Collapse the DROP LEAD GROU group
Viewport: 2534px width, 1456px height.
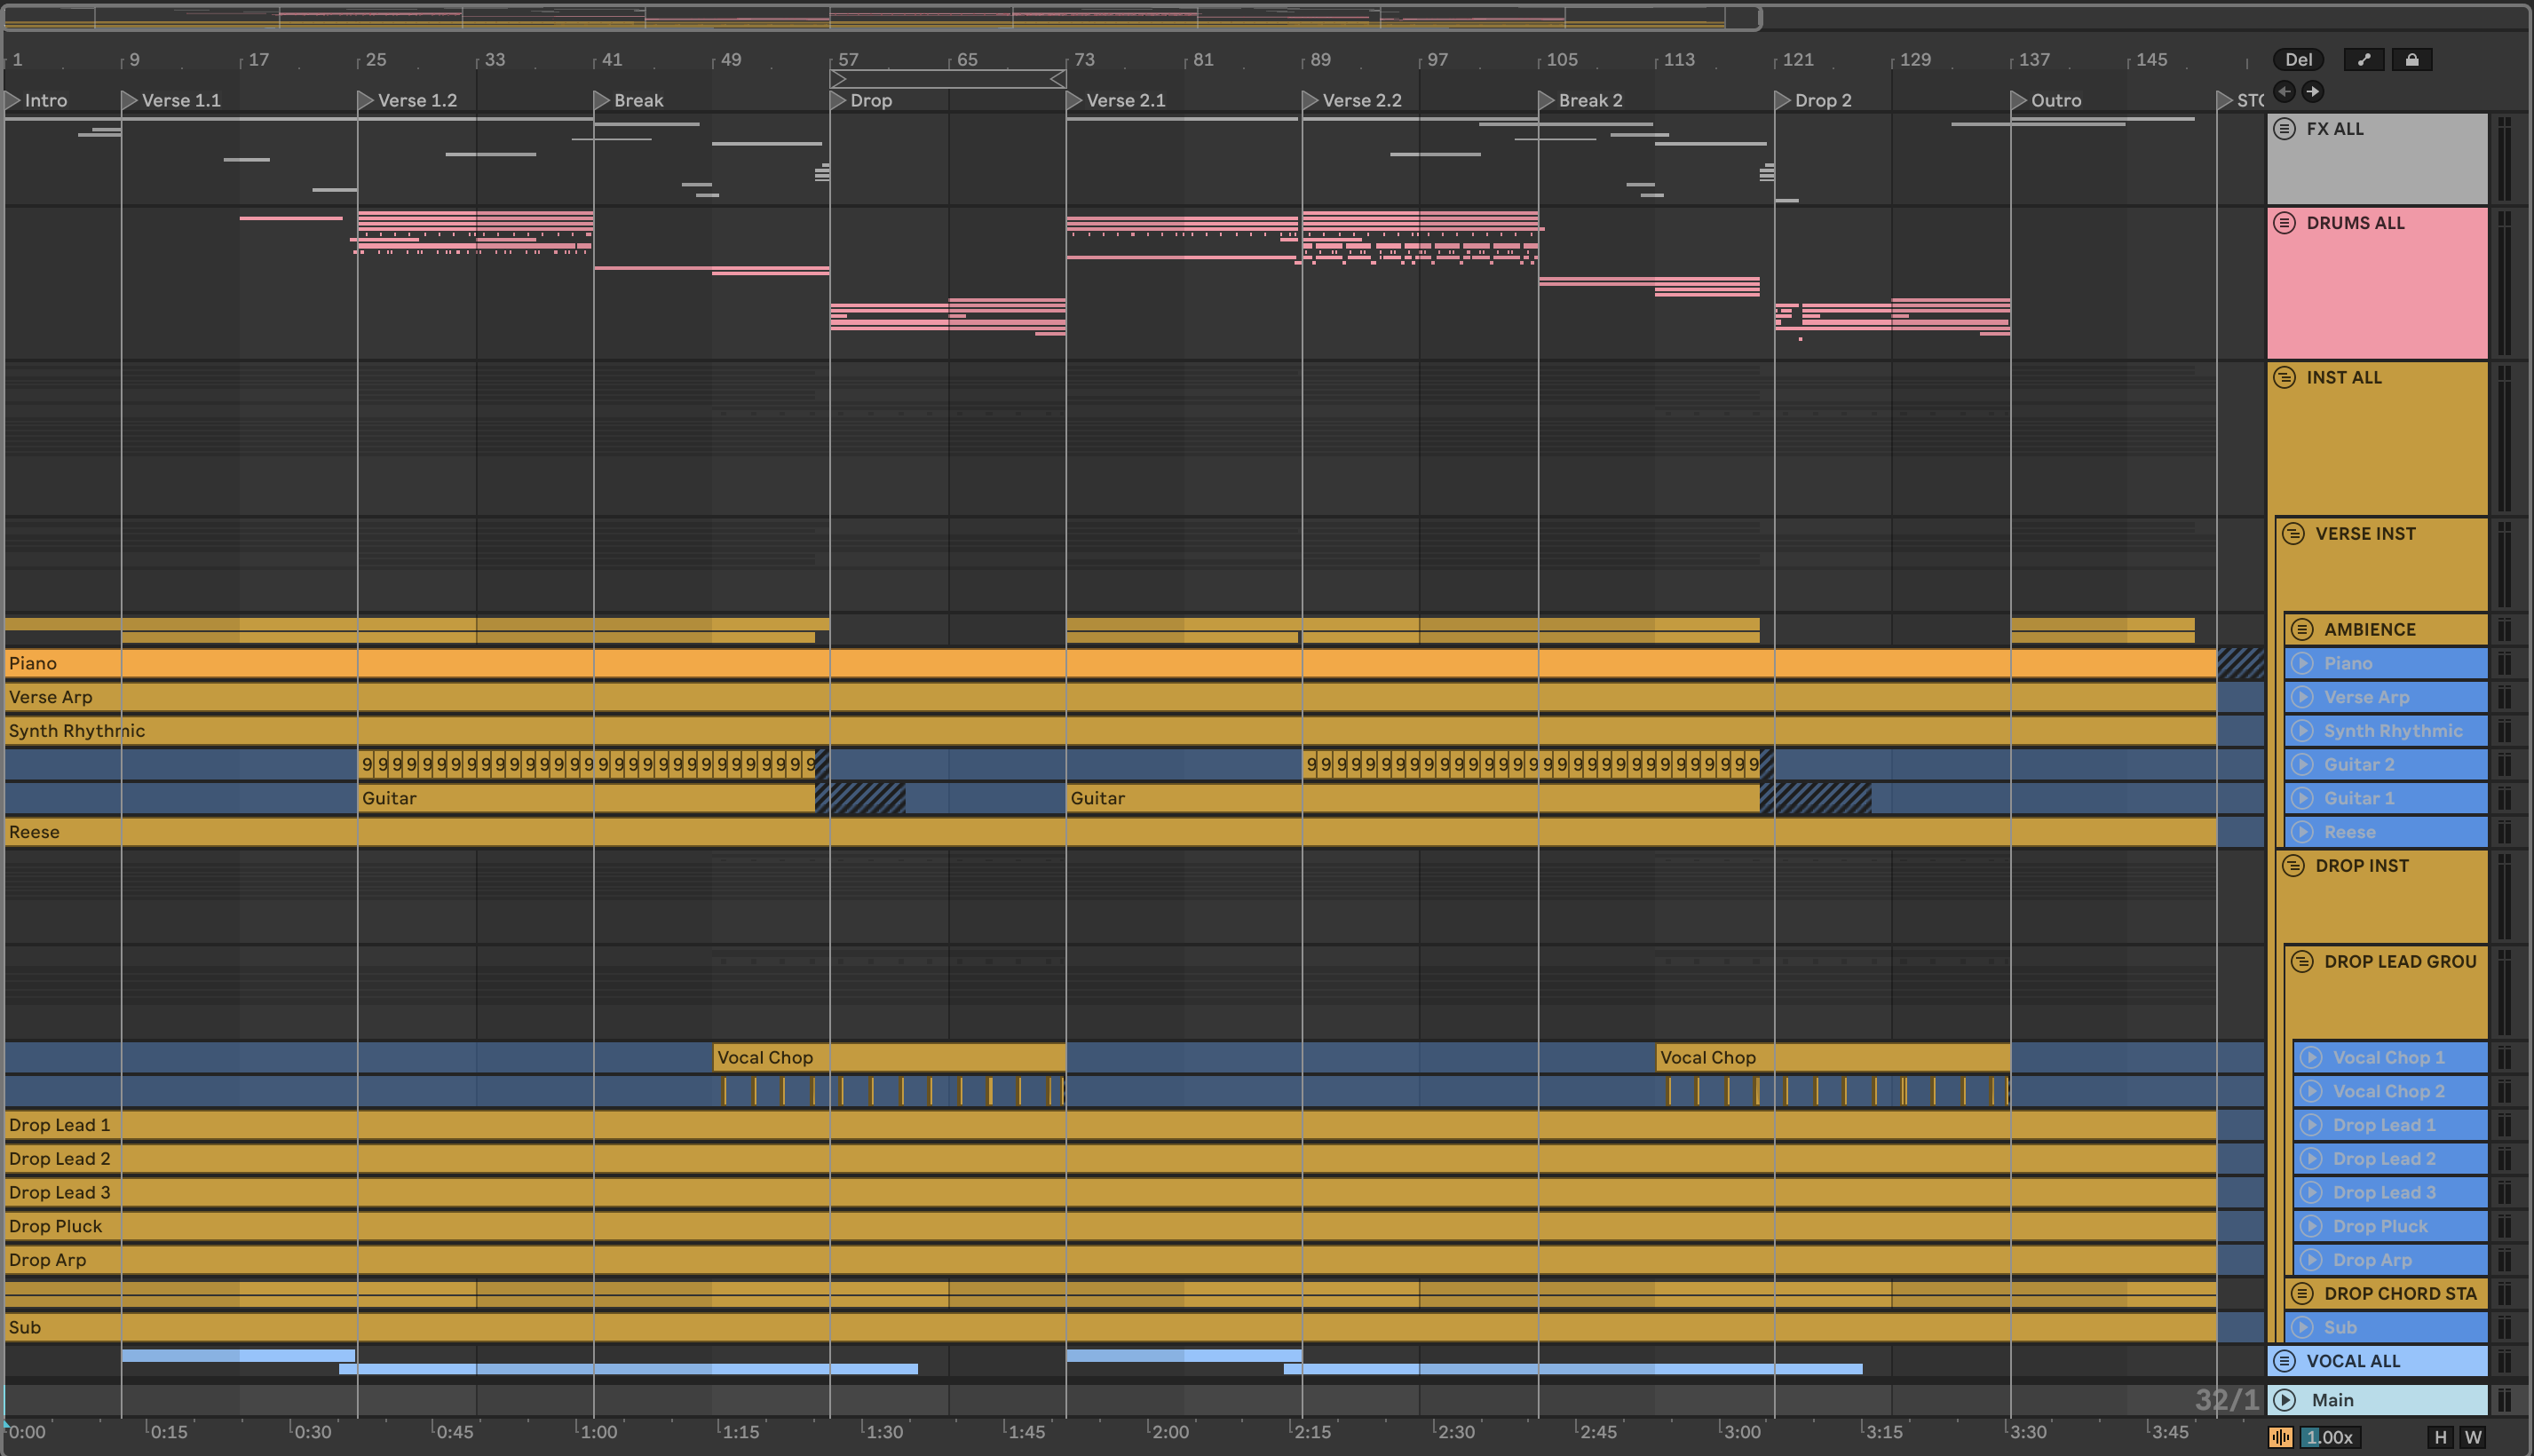coord(2302,962)
